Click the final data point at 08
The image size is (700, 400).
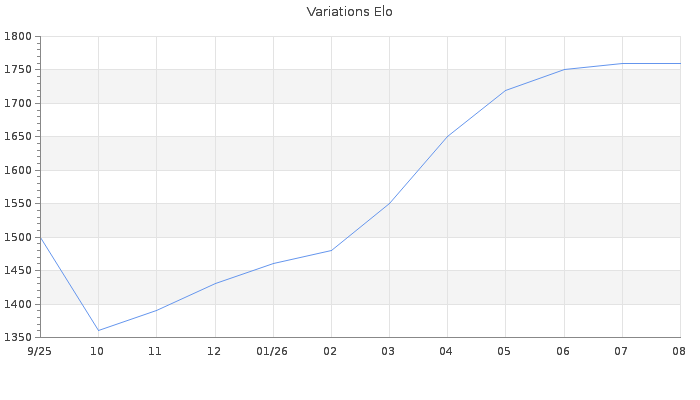[680, 63]
